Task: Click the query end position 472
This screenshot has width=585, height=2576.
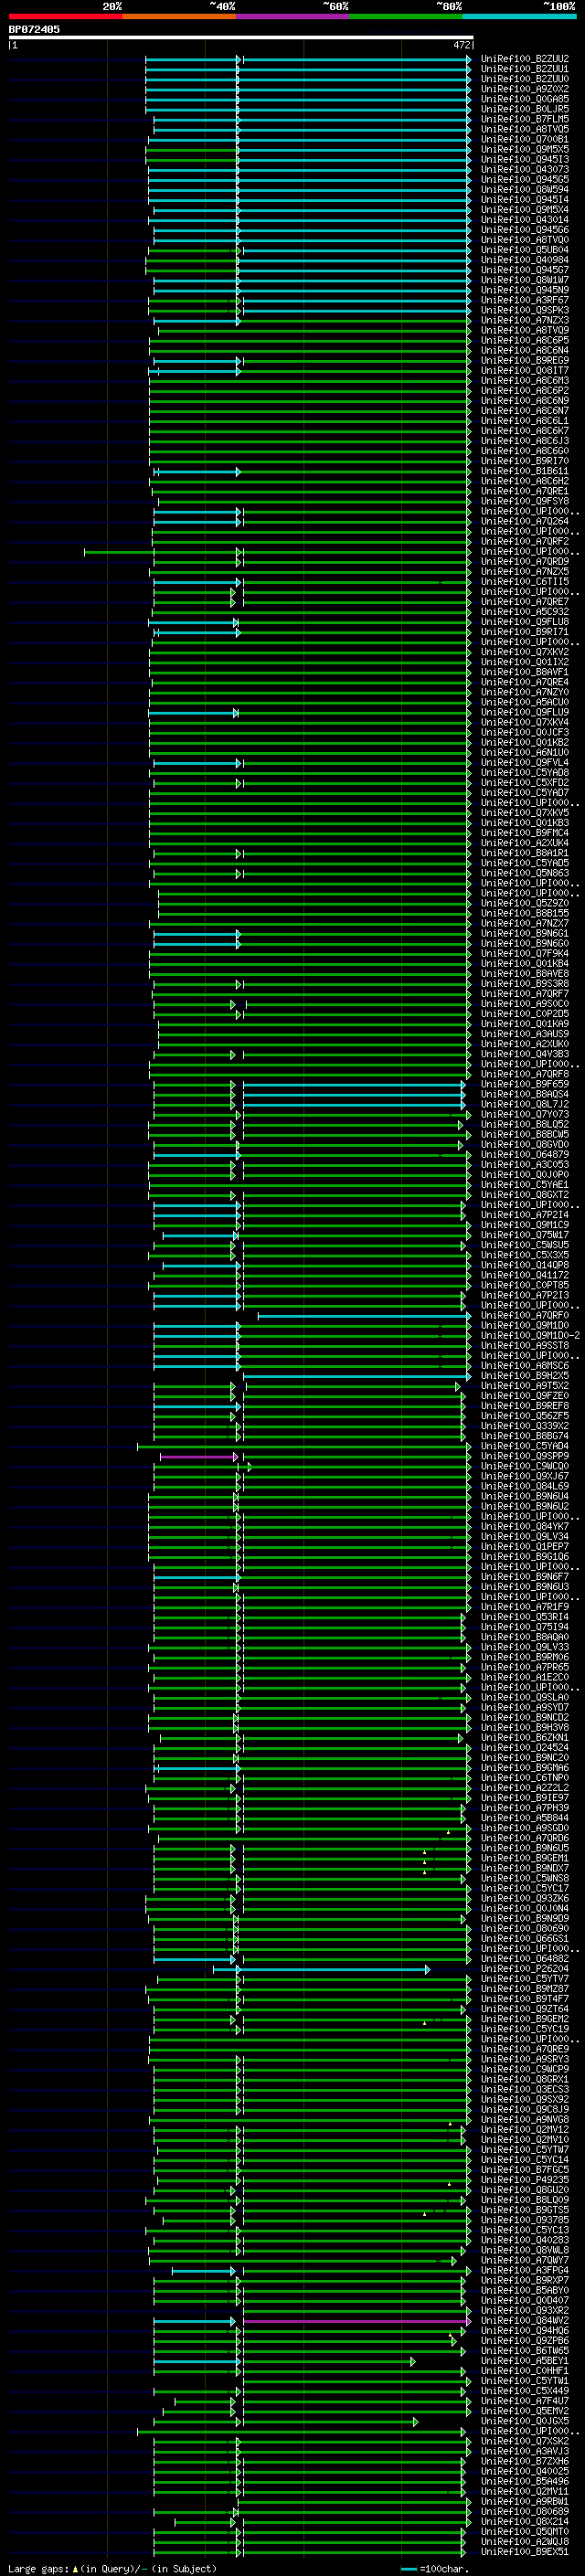Action: click(x=462, y=45)
